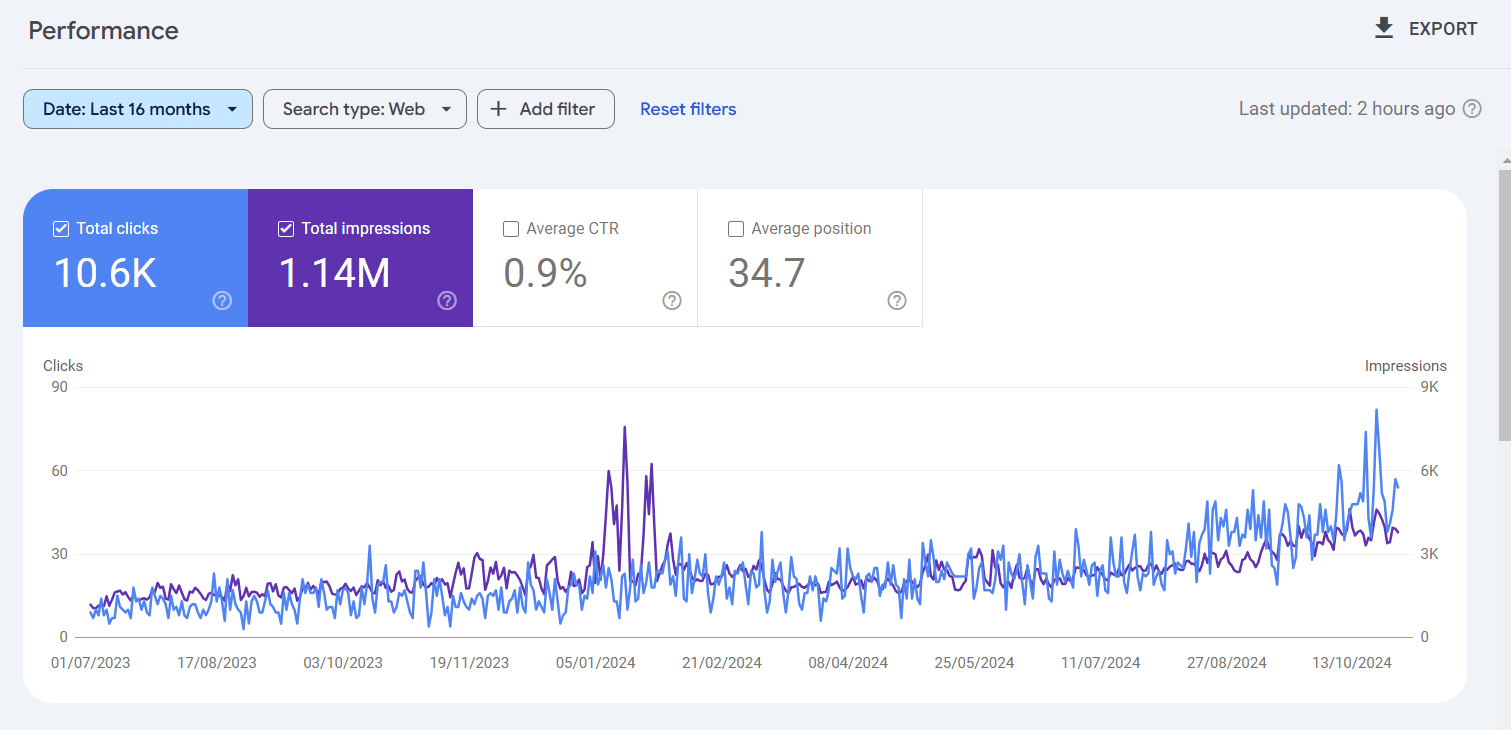
Task: Click the Reset filters link
Action: pos(688,109)
